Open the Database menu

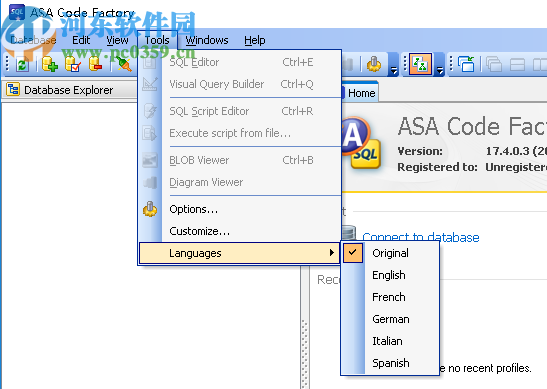(33, 40)
